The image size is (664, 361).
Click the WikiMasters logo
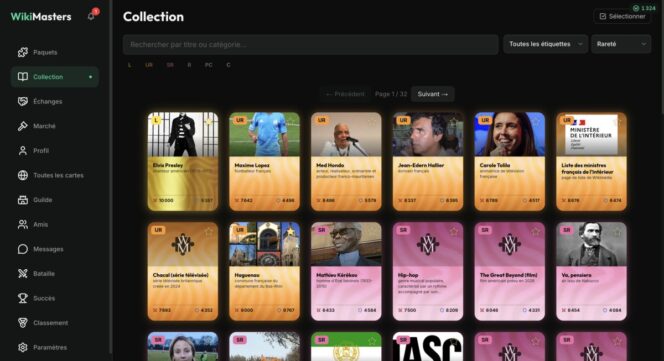(41, 17)
